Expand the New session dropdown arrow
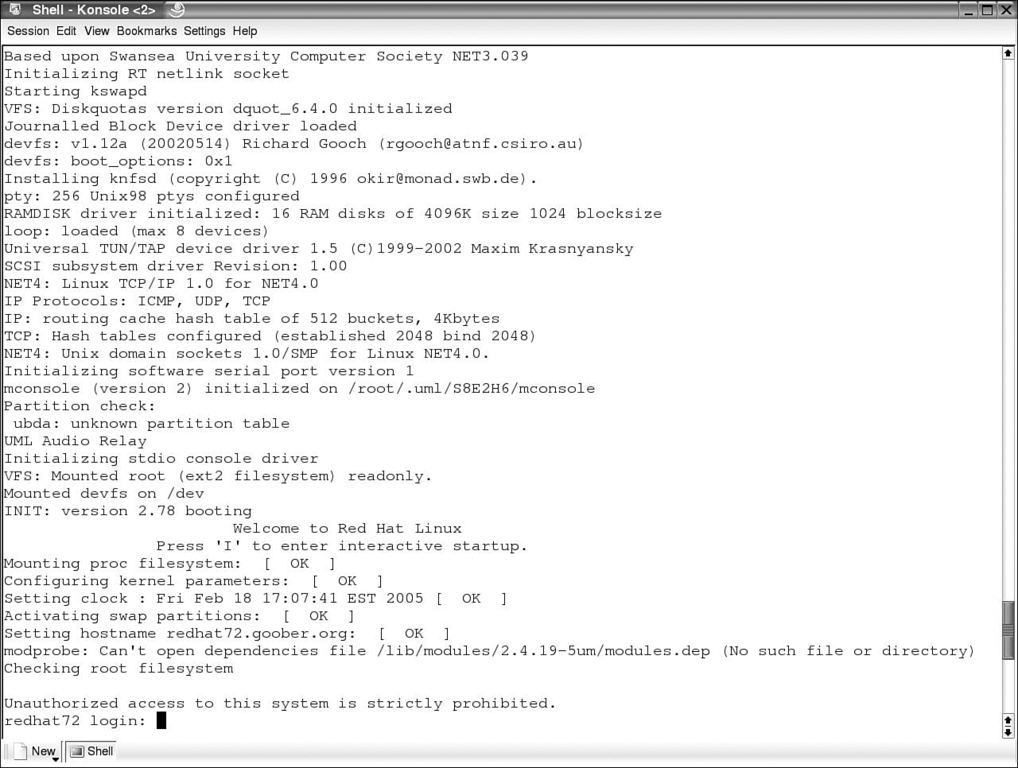Viewport: 1018px width, 768px height. [x=56, y=759]
